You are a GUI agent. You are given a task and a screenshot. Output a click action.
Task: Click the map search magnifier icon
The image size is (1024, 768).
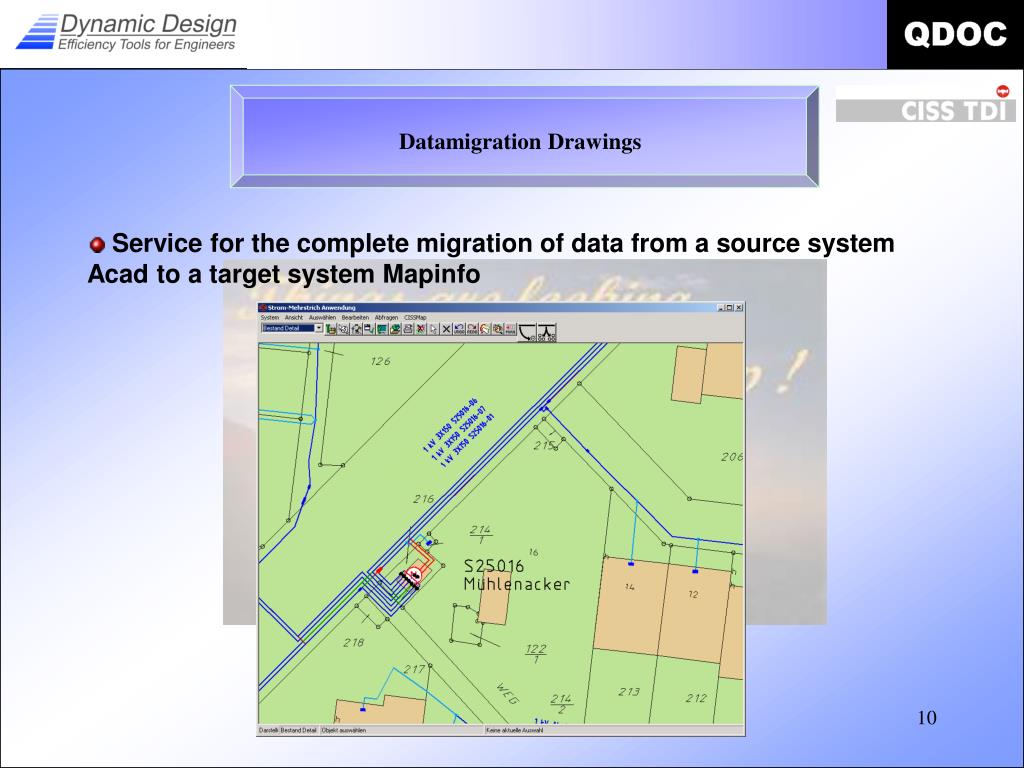click(x=498, y=329)
